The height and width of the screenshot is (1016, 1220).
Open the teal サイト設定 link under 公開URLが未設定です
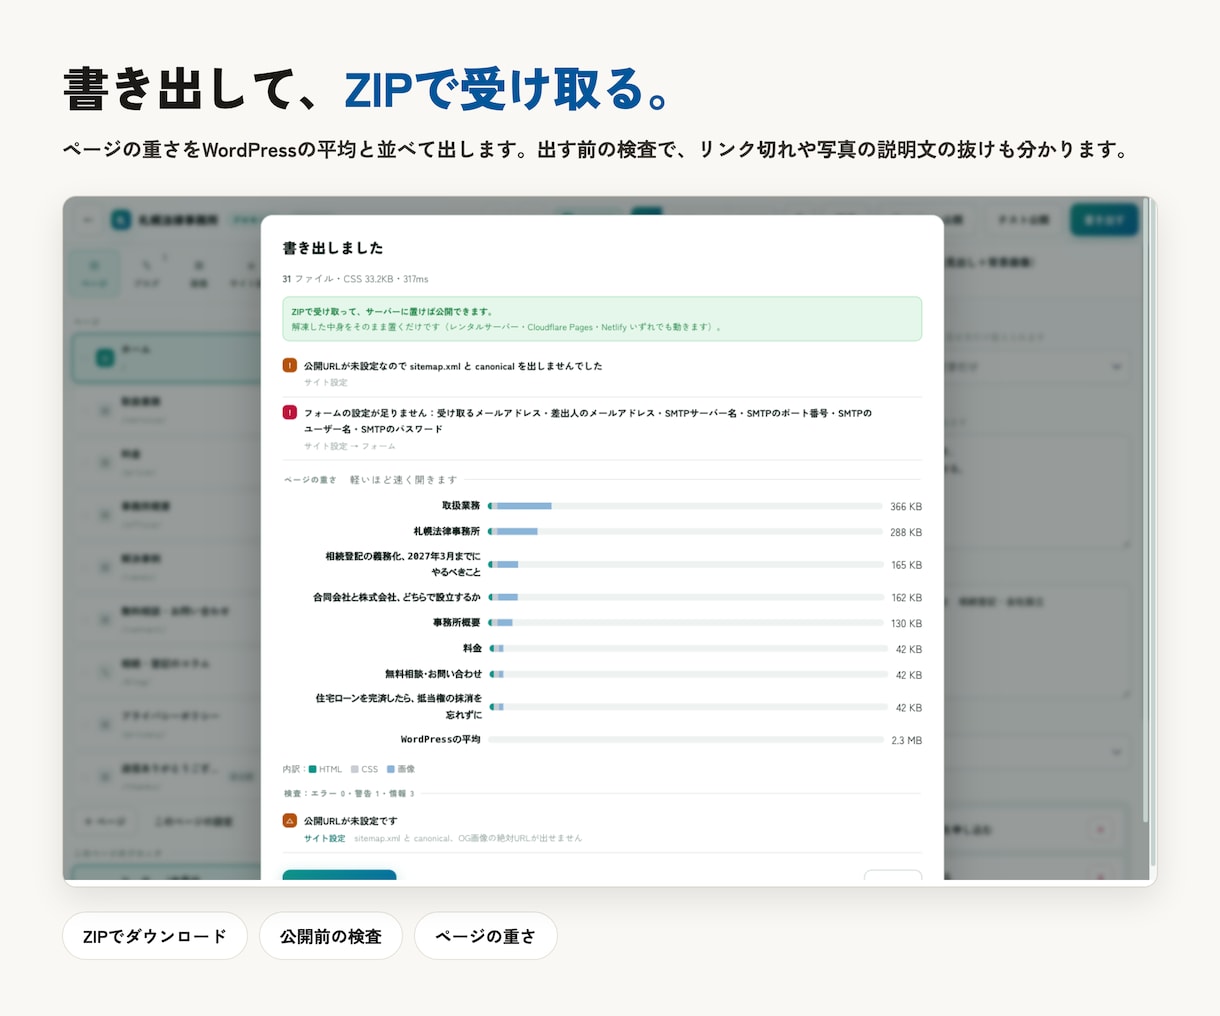325,838
